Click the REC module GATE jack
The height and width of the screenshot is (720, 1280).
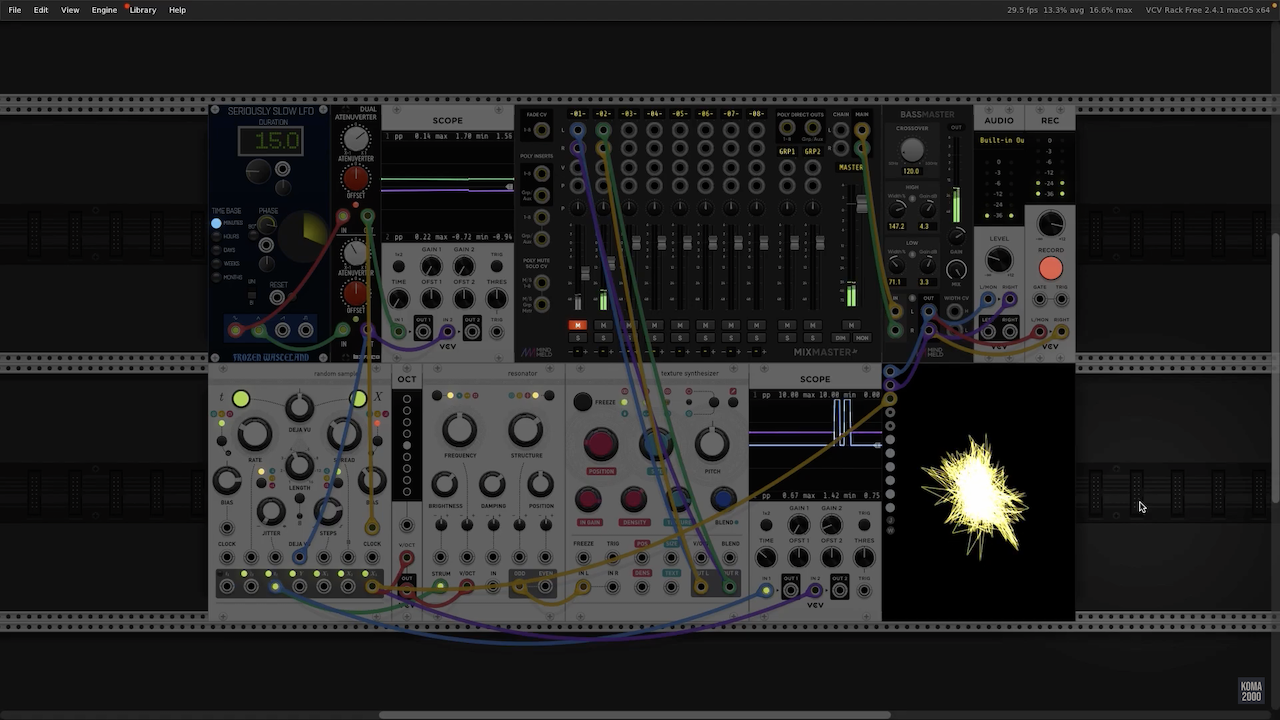point(1040,299)
